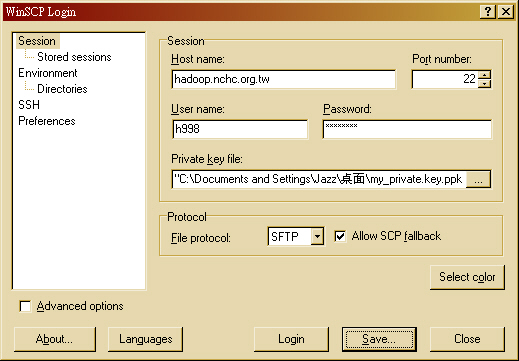
Task: Decrease port number with down arrow
Action: [484, 84]
